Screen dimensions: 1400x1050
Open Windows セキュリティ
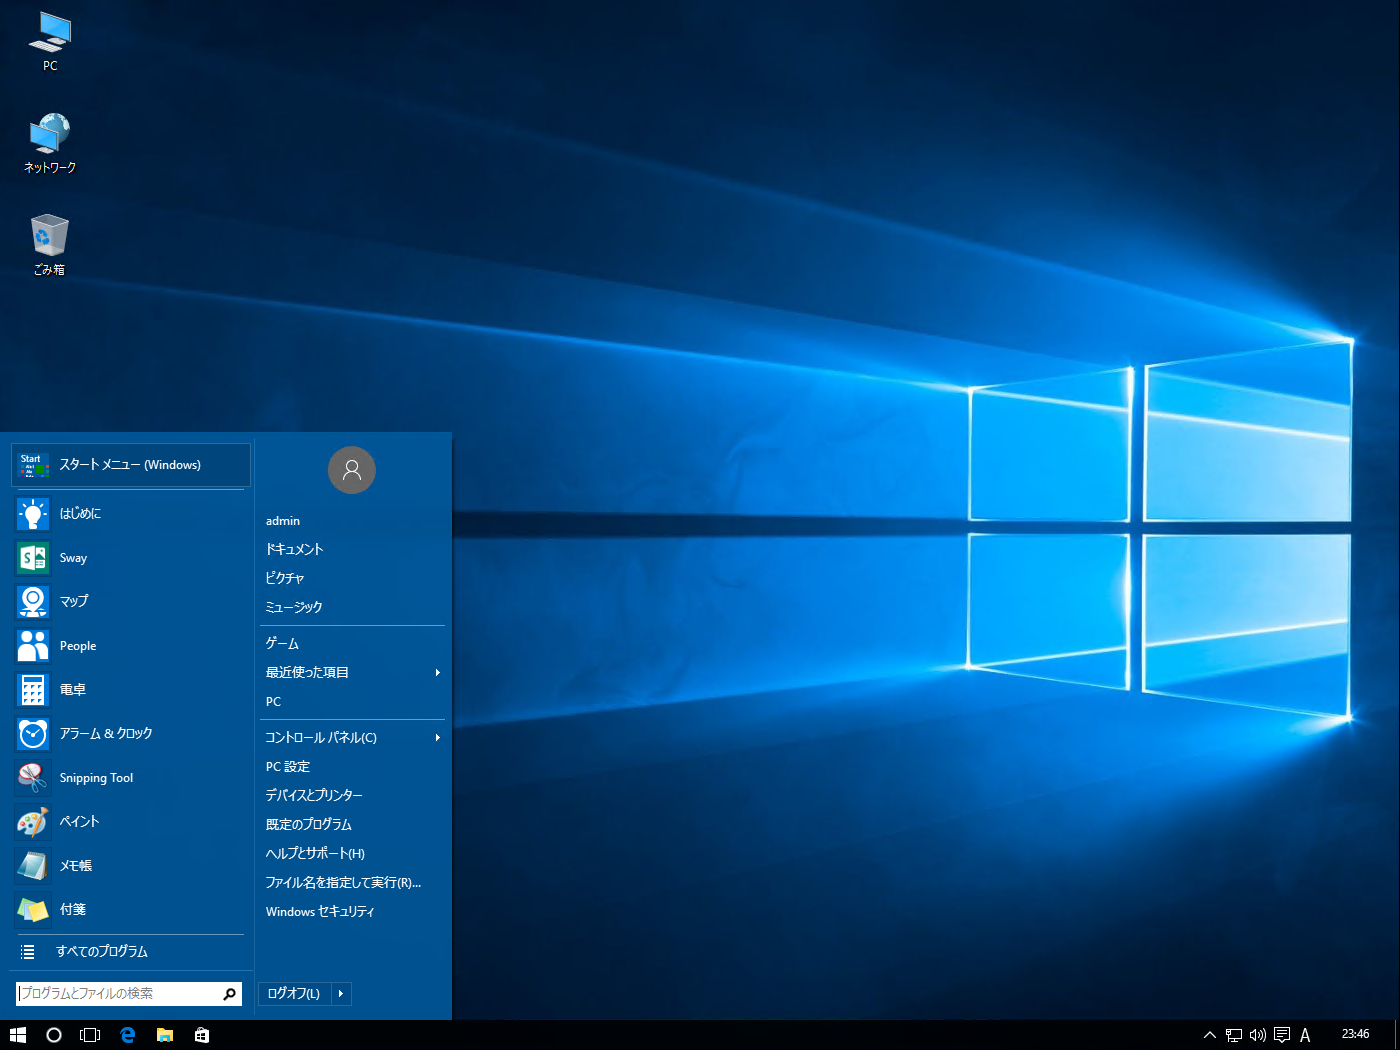click(320, 912)
